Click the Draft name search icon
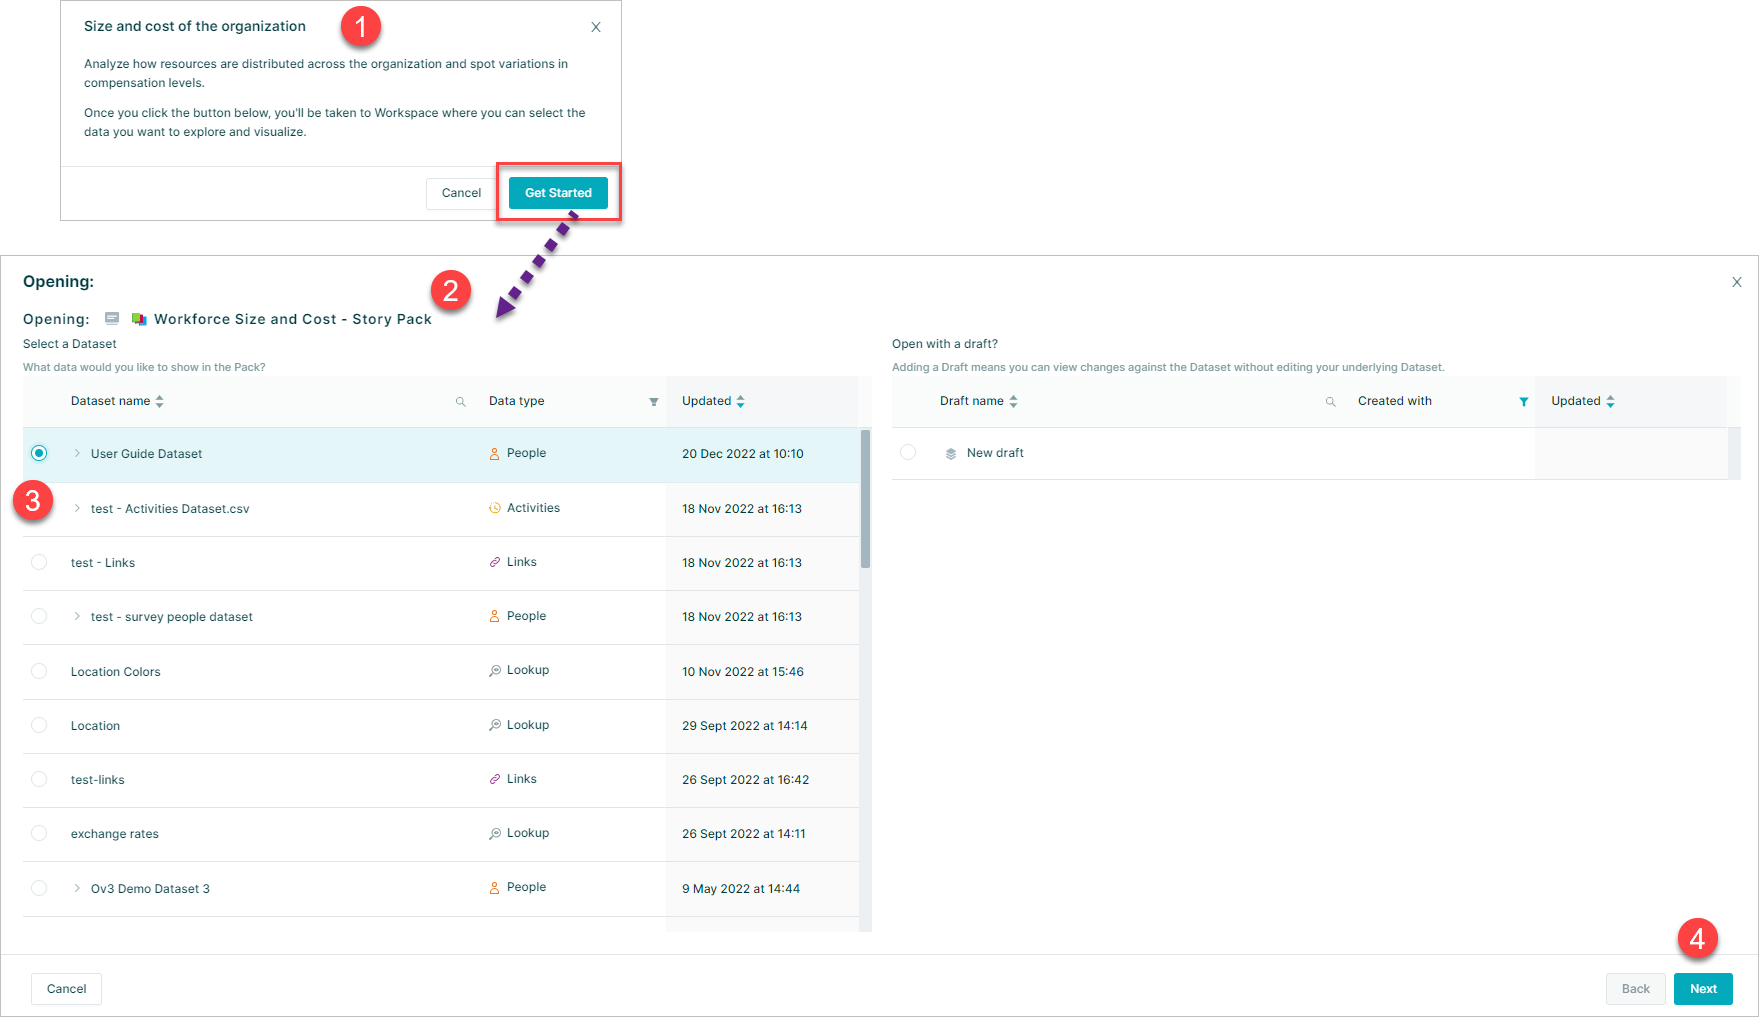1759x1017 pixels. [1330, 402]
